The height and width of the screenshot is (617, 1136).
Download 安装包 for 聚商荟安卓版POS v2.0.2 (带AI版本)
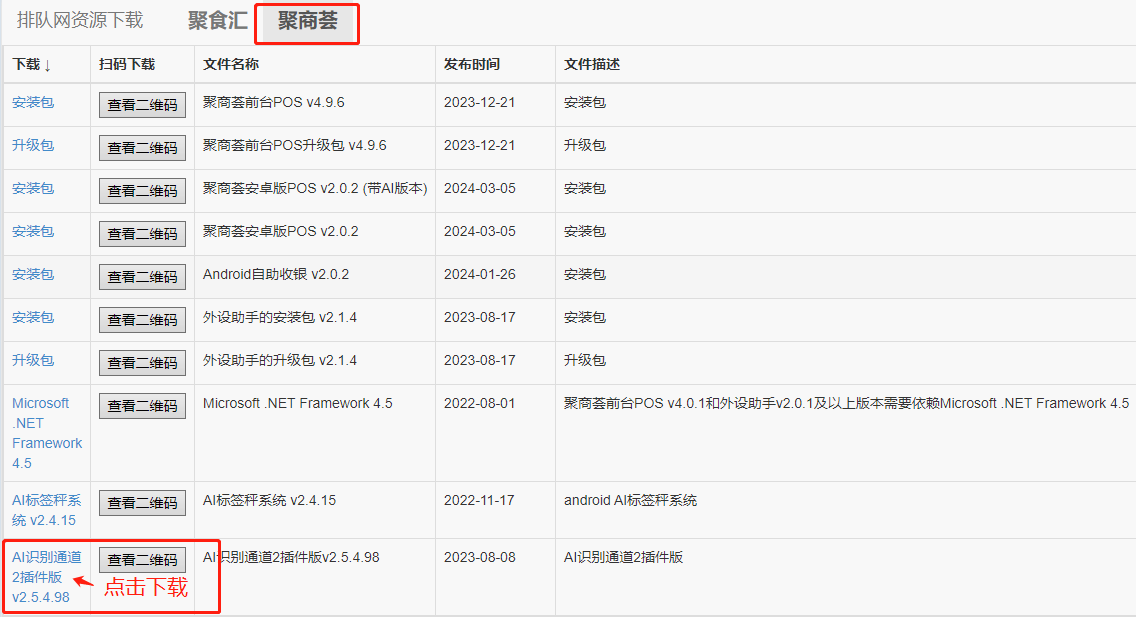pyautogui.click(x=33, y=188)
